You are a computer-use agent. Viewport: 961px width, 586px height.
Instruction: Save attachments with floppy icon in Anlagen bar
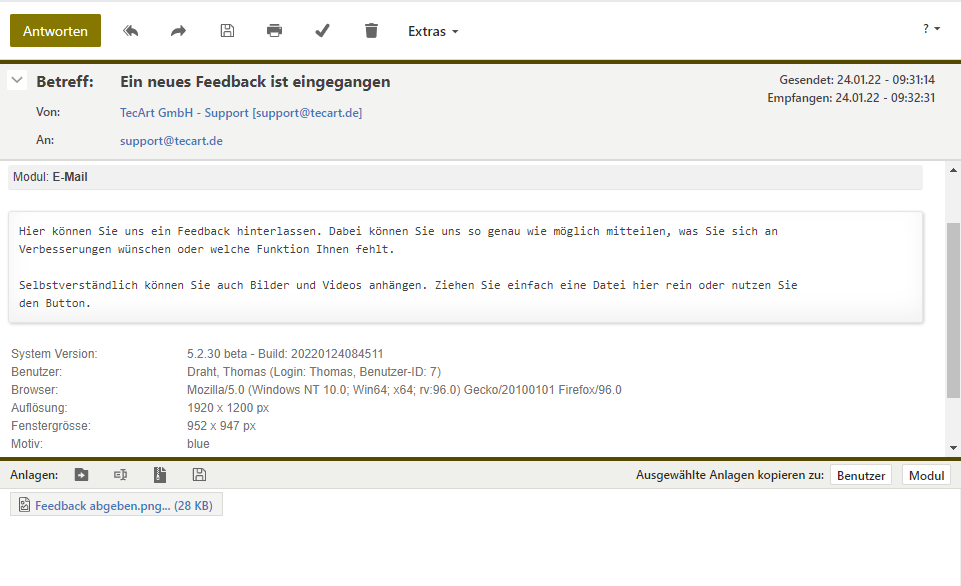coord(199,475)
